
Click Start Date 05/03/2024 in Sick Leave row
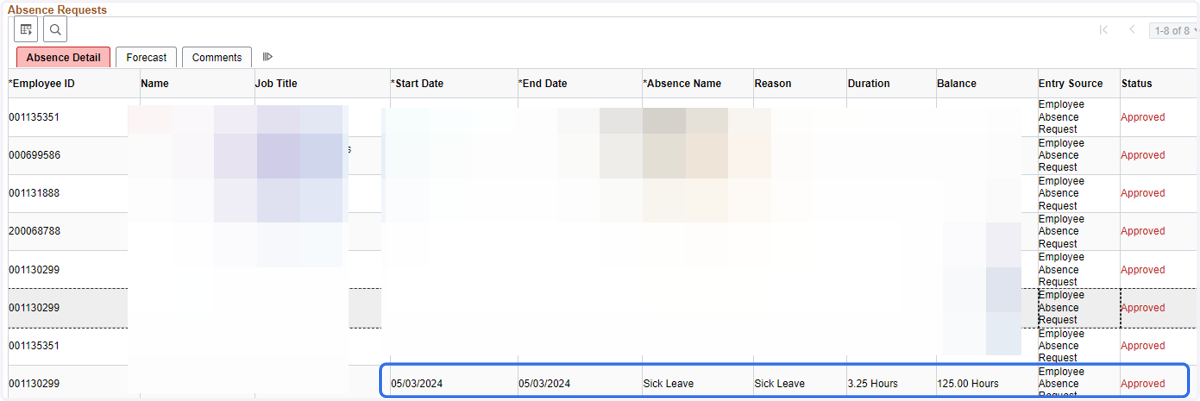coord(417,383)
